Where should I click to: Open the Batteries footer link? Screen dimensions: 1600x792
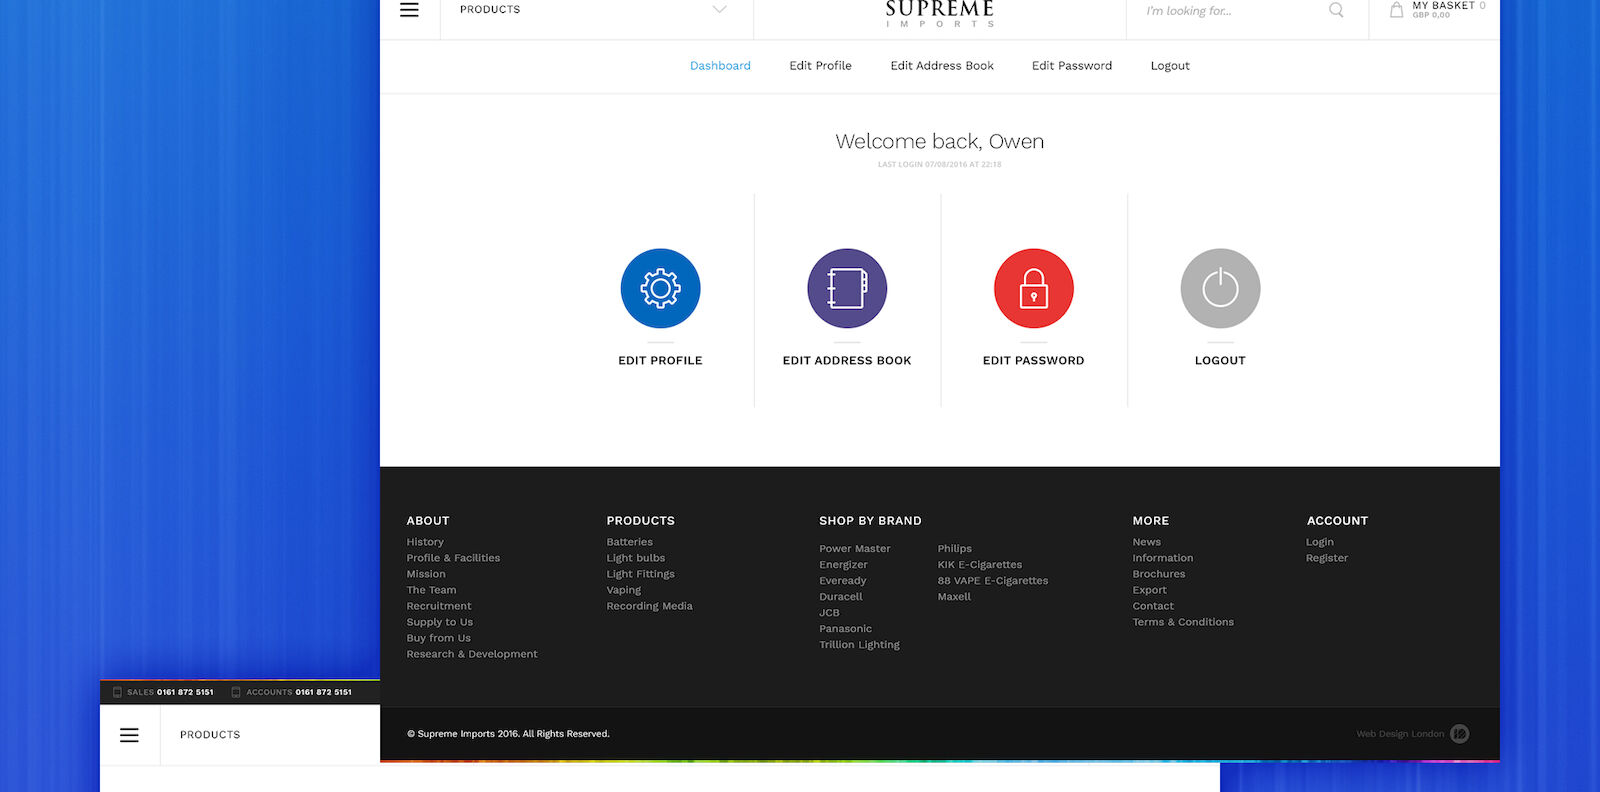click(629, 542)
